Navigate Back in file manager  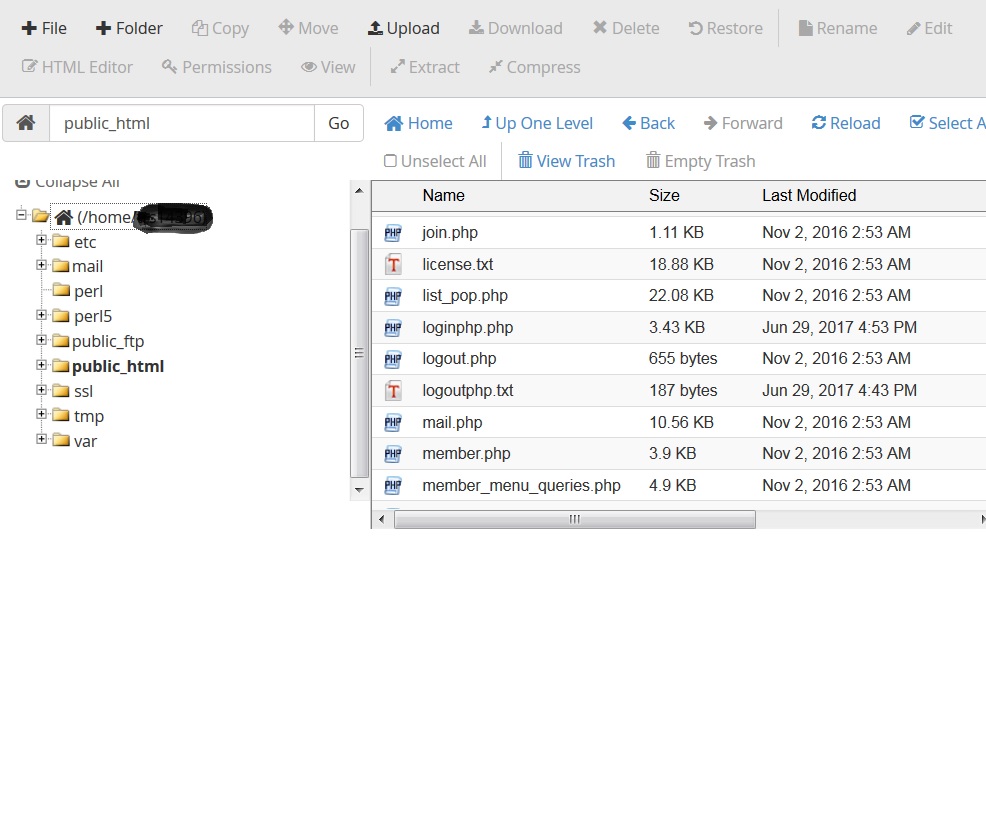pos(648,123)
